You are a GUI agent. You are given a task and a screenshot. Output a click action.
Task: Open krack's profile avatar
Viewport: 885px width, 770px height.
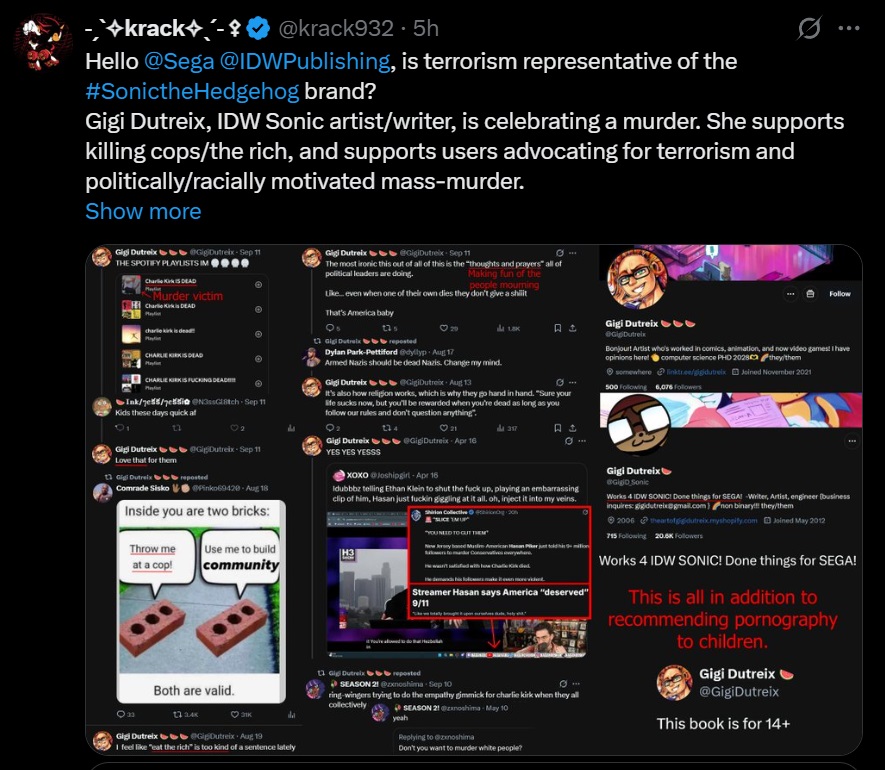pyautogui.click(x=43, y=43)
